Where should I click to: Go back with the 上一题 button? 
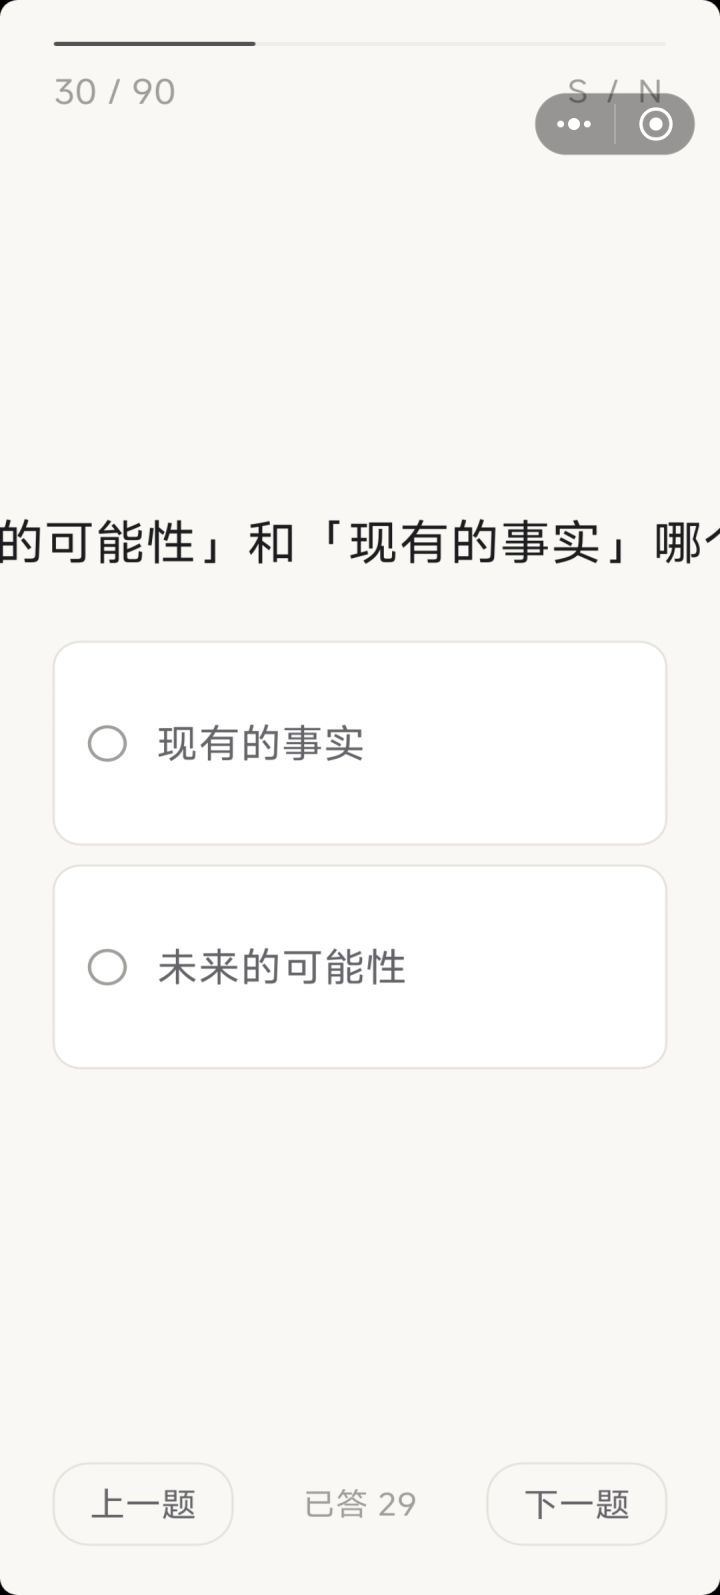(143, 1503)
